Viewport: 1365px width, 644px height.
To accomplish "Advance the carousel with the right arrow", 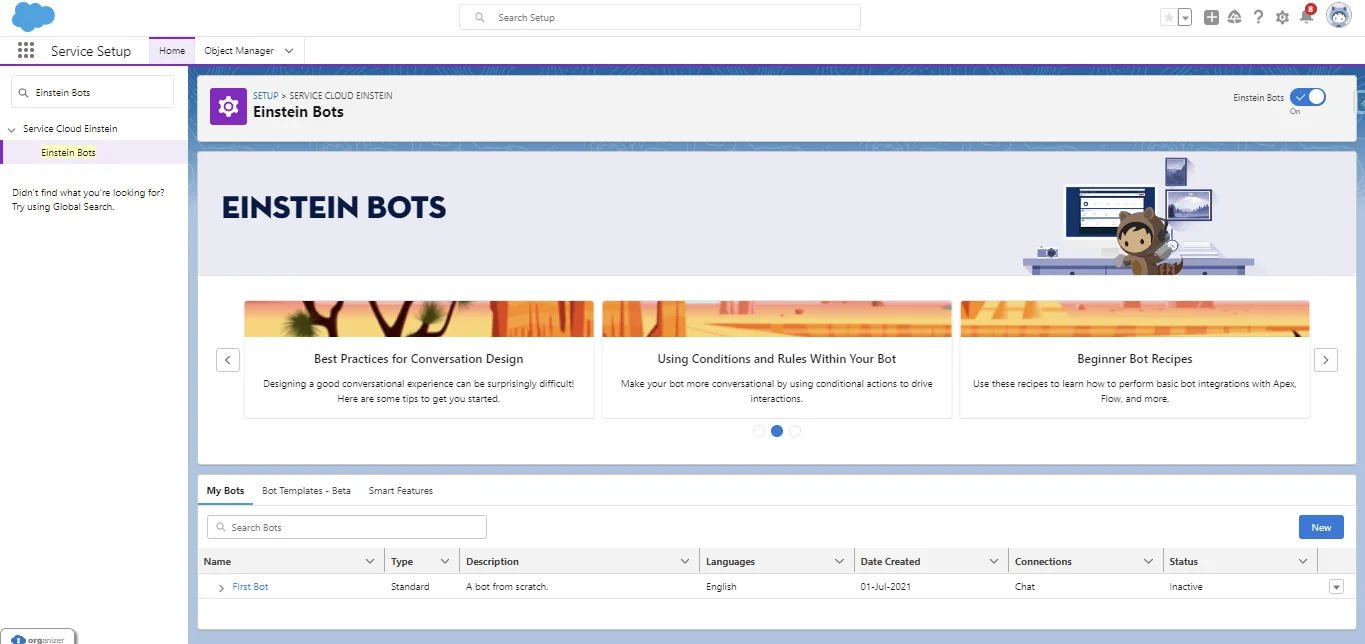I will 1325,359.
